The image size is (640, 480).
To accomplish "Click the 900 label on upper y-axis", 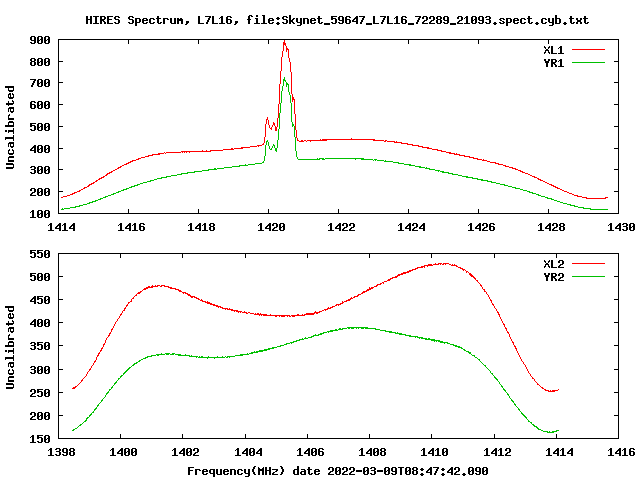I will tap(40, 40).
